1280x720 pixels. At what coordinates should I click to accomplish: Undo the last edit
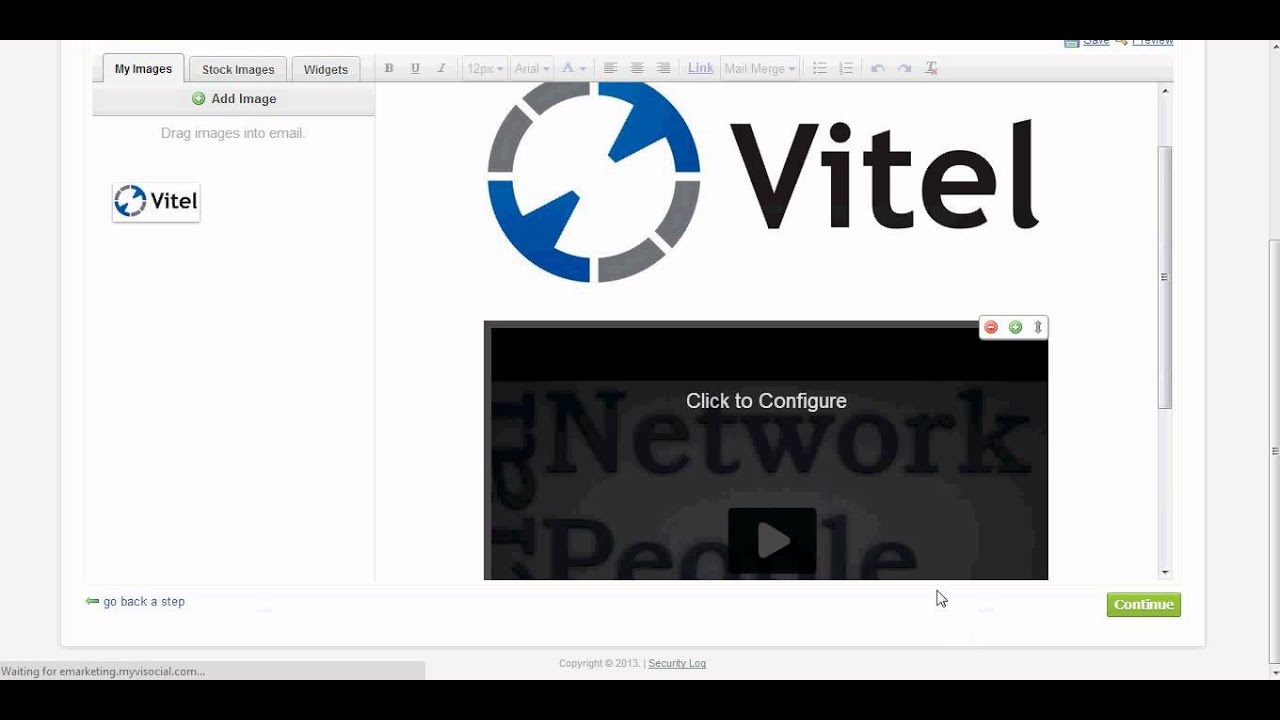(878, 68)
